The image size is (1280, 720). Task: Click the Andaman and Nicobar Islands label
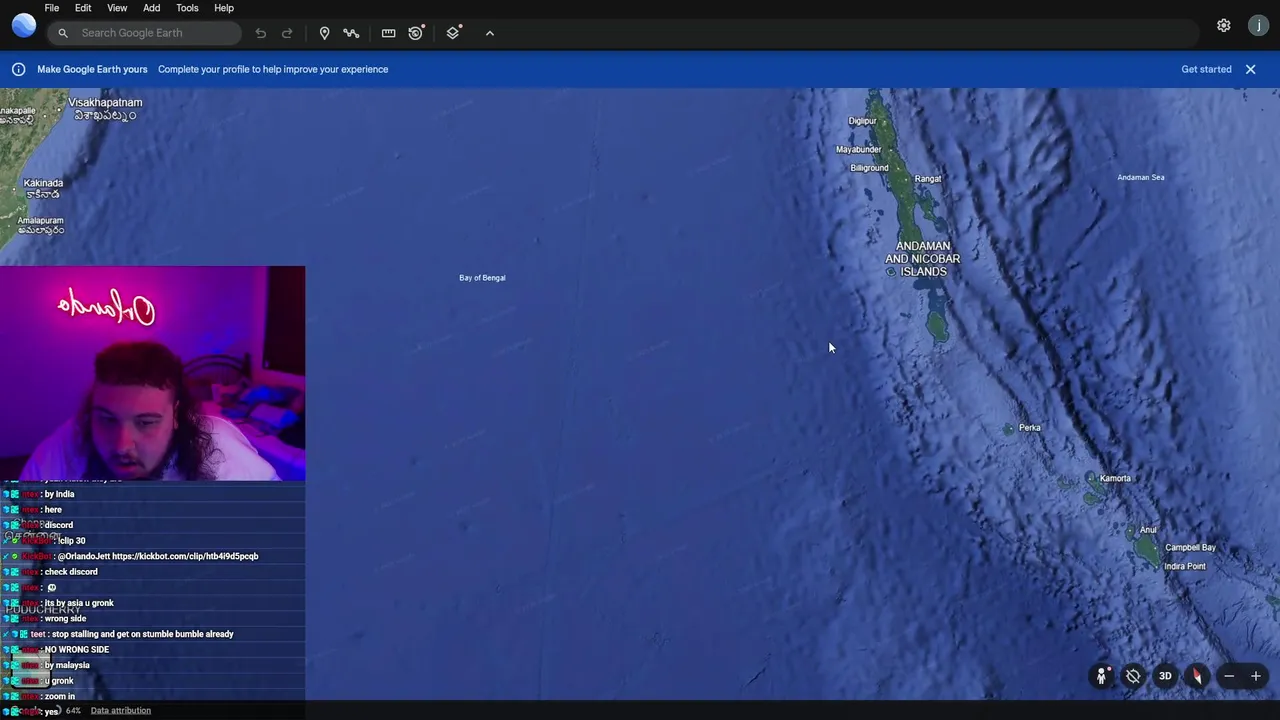coord(922,259)
